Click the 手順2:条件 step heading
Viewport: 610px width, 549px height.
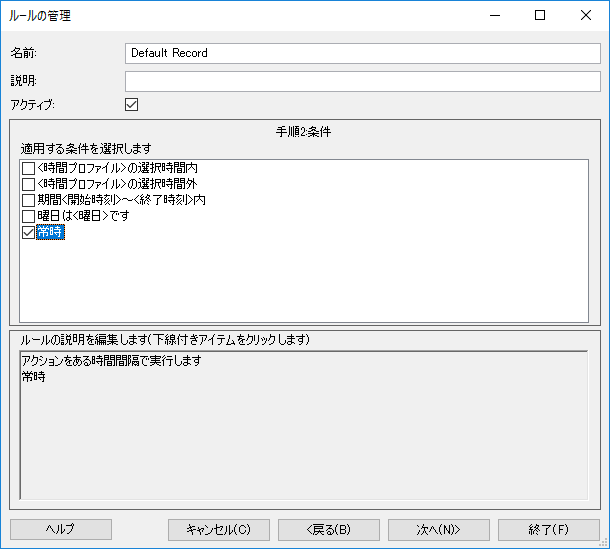coord(303,132)
